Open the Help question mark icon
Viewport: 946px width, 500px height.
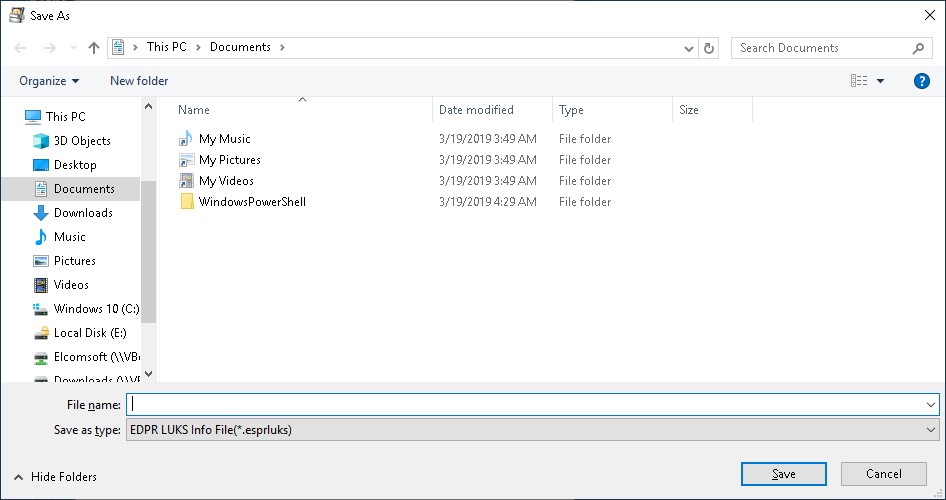922,81
